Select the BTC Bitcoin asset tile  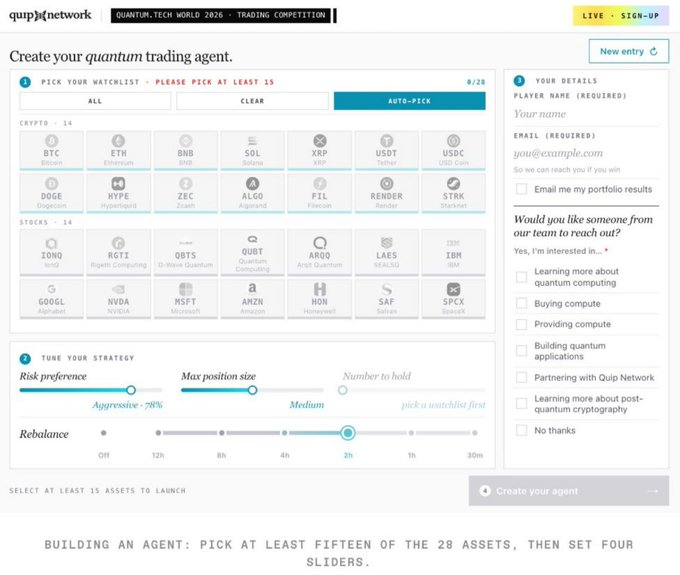point(51,150)
